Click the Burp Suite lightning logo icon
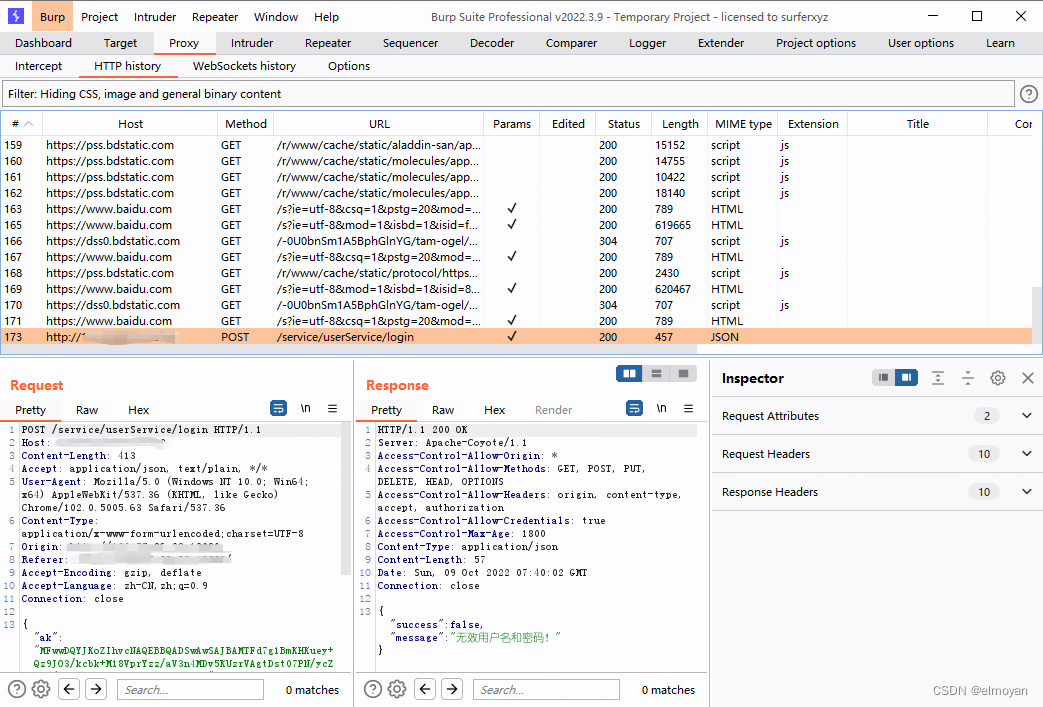 [x=15, y=16]
